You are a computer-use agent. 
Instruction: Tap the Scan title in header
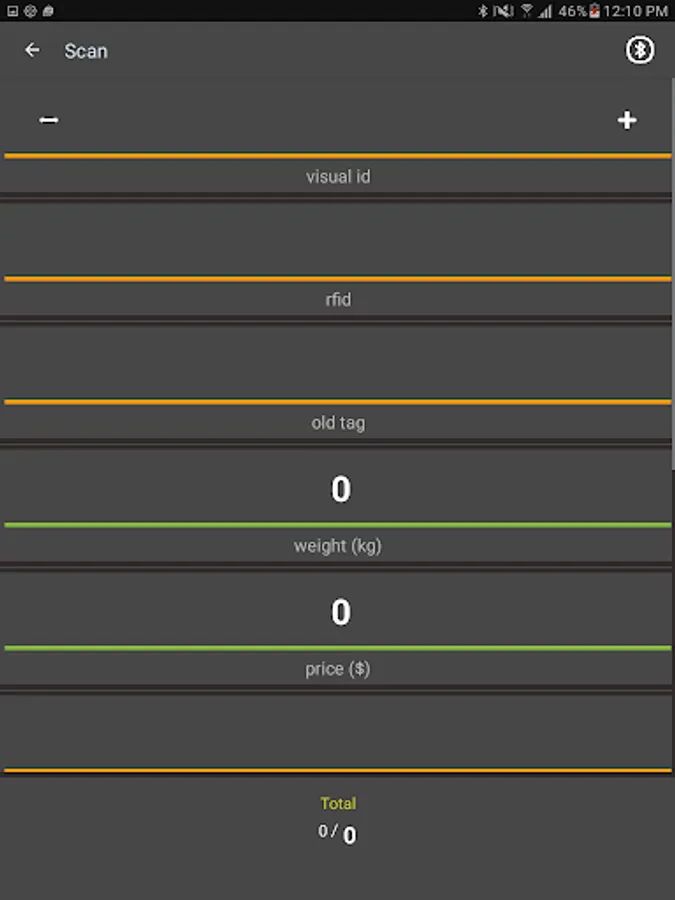click(x=86, y=51)
